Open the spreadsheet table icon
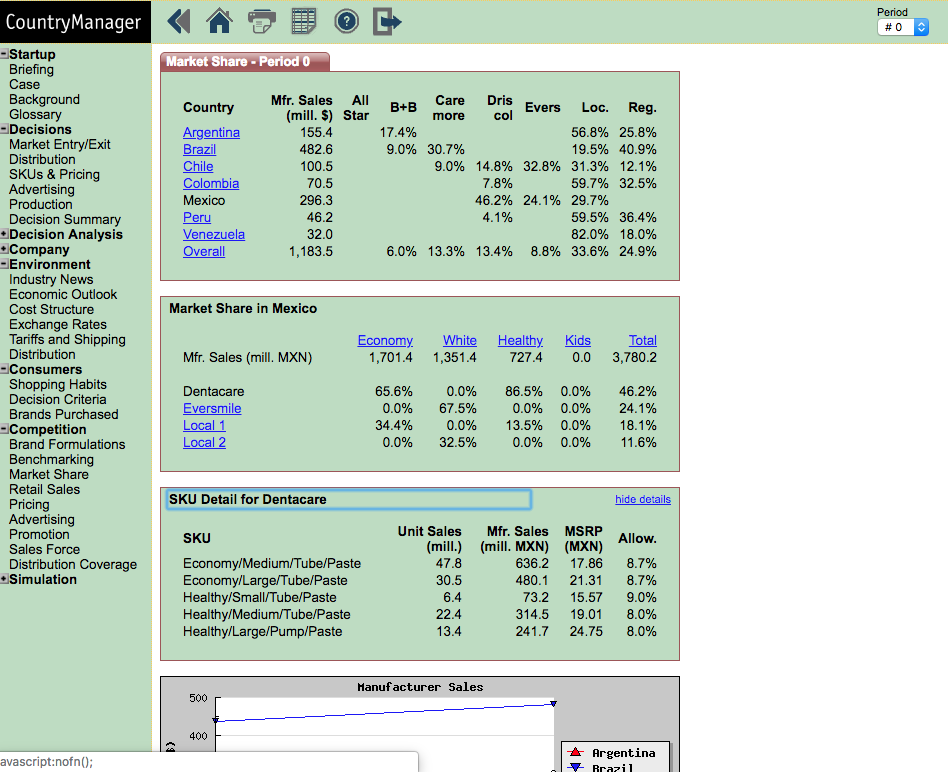Screen dimensions: 948x772 pos(304,22)
